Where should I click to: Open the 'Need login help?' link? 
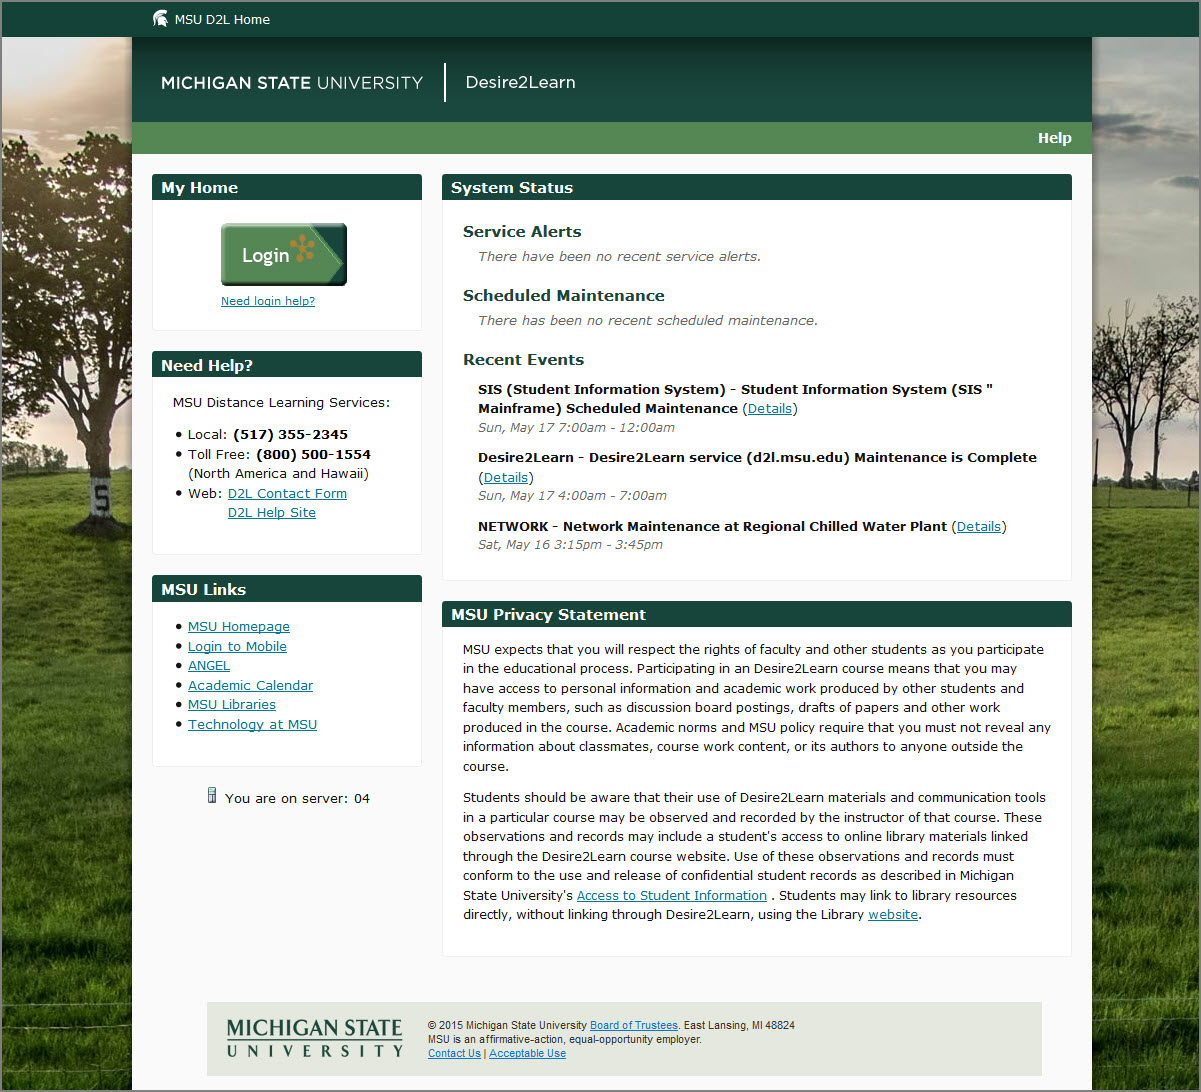point(267,300)
